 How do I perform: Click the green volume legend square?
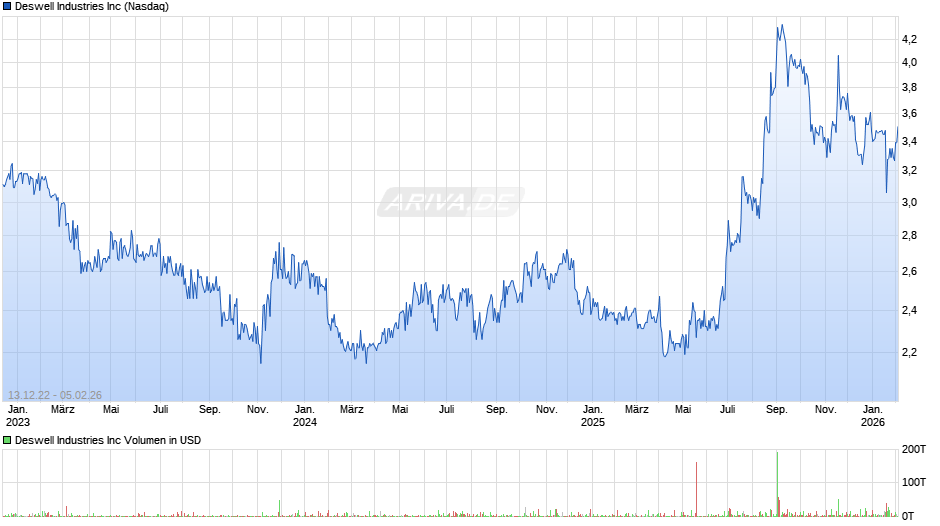(x=7, y=440)
